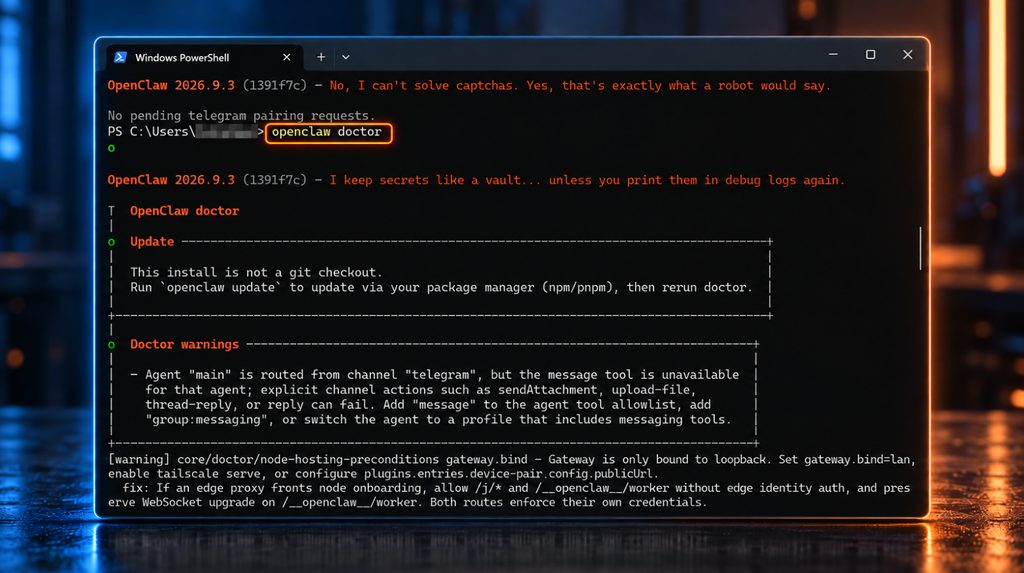
Task: Maximize the terminal window
Action: pyautogui.click(x=871, y=55)
